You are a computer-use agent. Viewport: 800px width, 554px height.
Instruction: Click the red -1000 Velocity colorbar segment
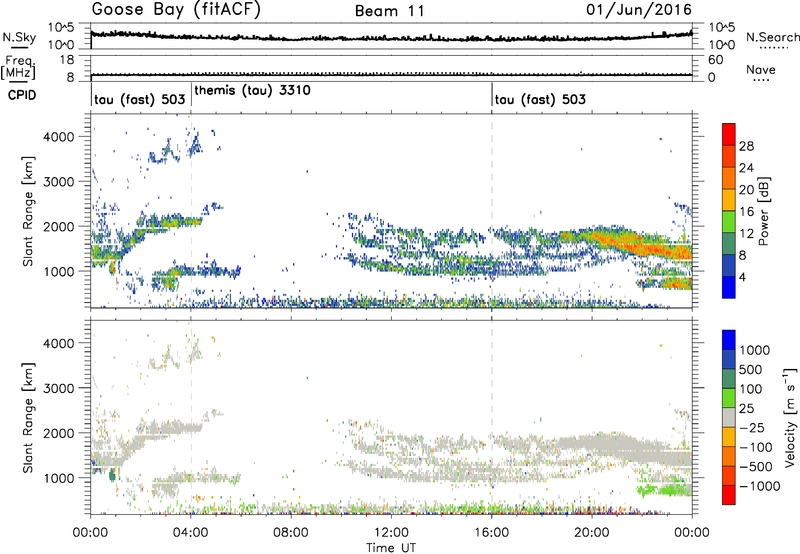(x=729, y=495)
